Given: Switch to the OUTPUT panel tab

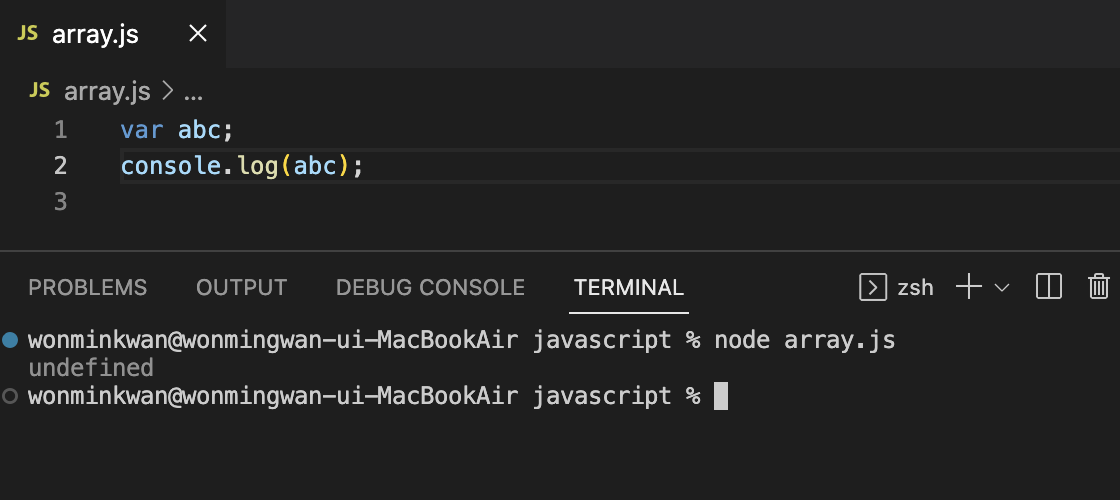Looking at the screenshot, I should click(x=241, y=288).
